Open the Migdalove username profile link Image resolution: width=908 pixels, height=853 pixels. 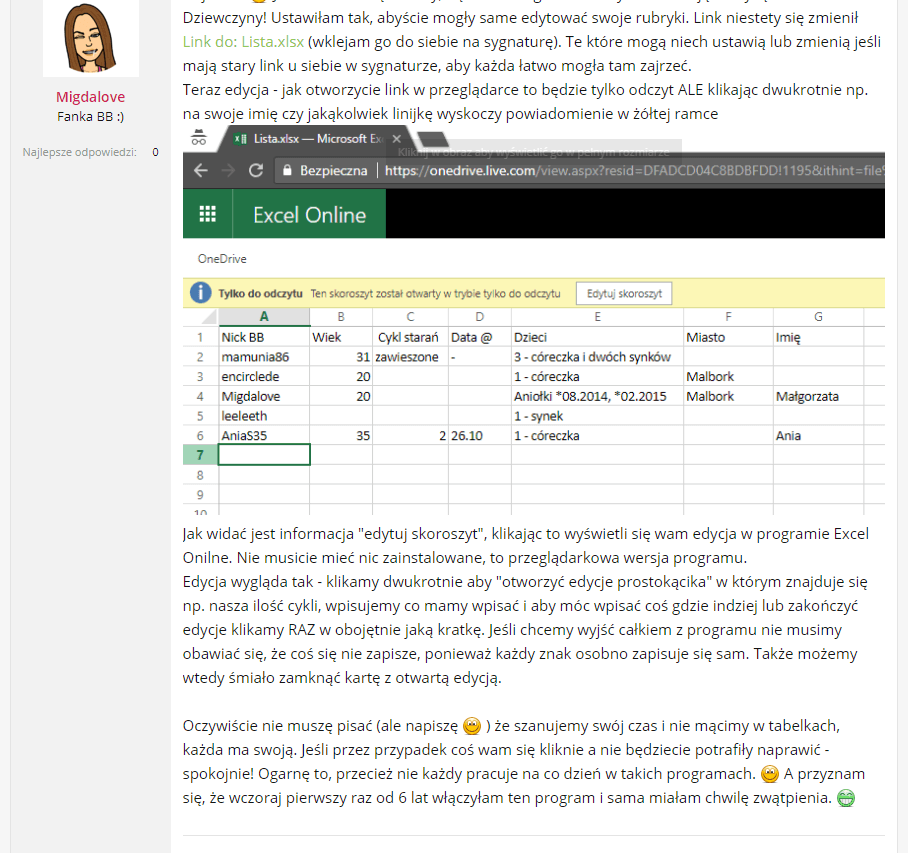[x=90, y=96]
